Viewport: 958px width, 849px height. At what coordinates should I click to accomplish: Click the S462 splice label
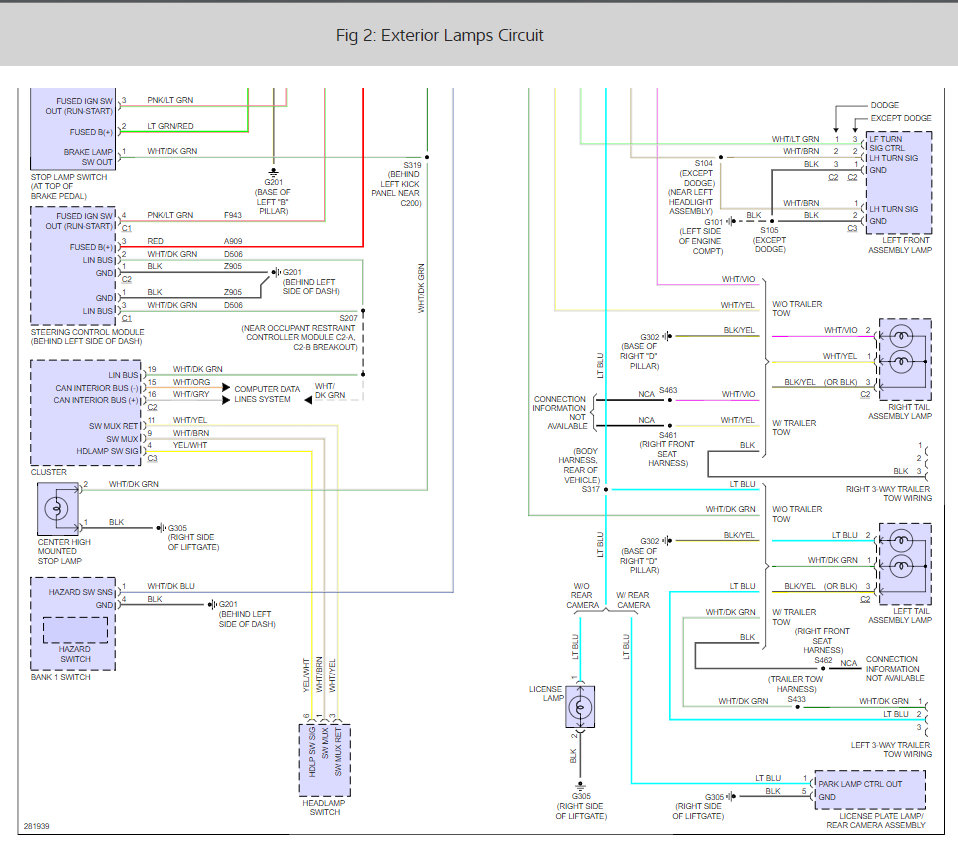pyautogui.click(x=823, y=660)
